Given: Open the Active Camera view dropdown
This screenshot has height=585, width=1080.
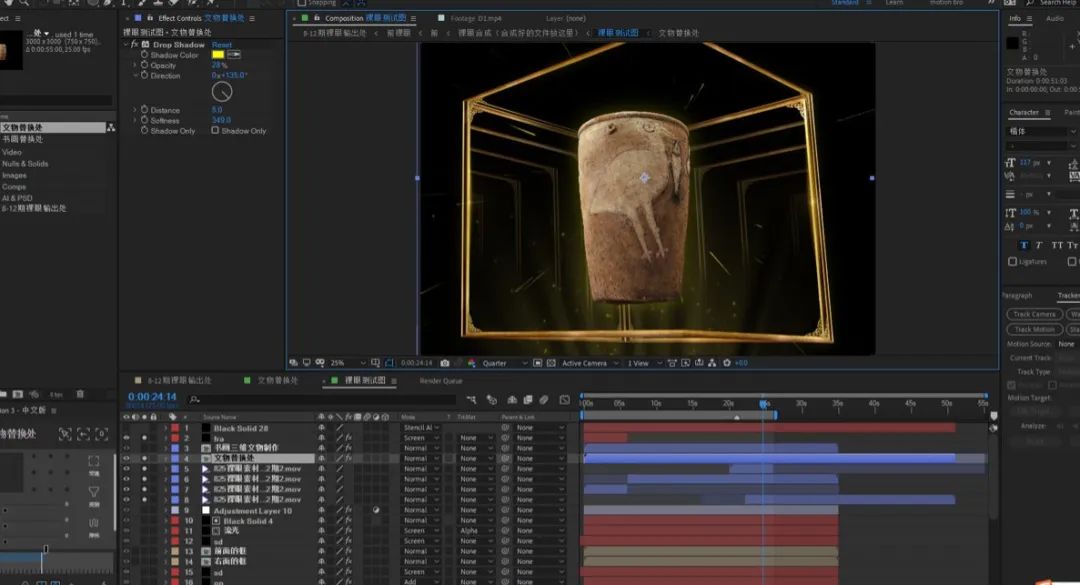Looking at the screenshot, I should click(x=588, y=363).
